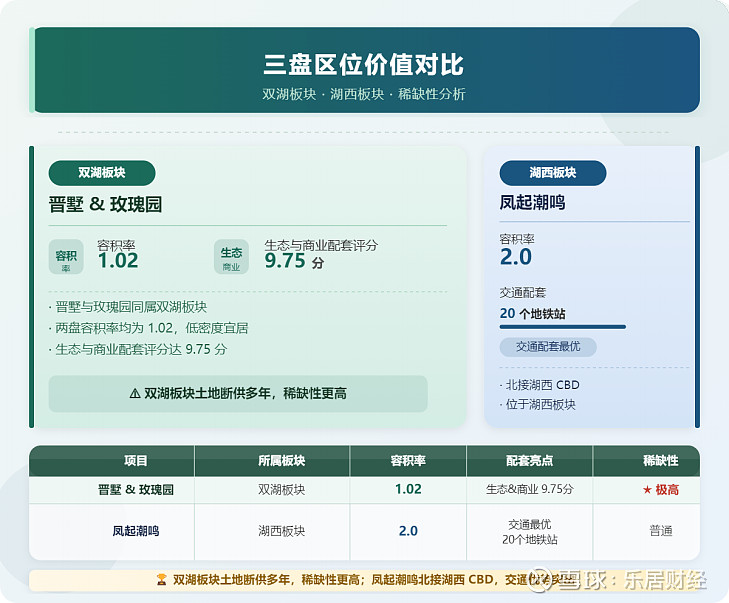Select the 凤起潮鸣 table row name

pyautogui.click(x=136, y=531)
